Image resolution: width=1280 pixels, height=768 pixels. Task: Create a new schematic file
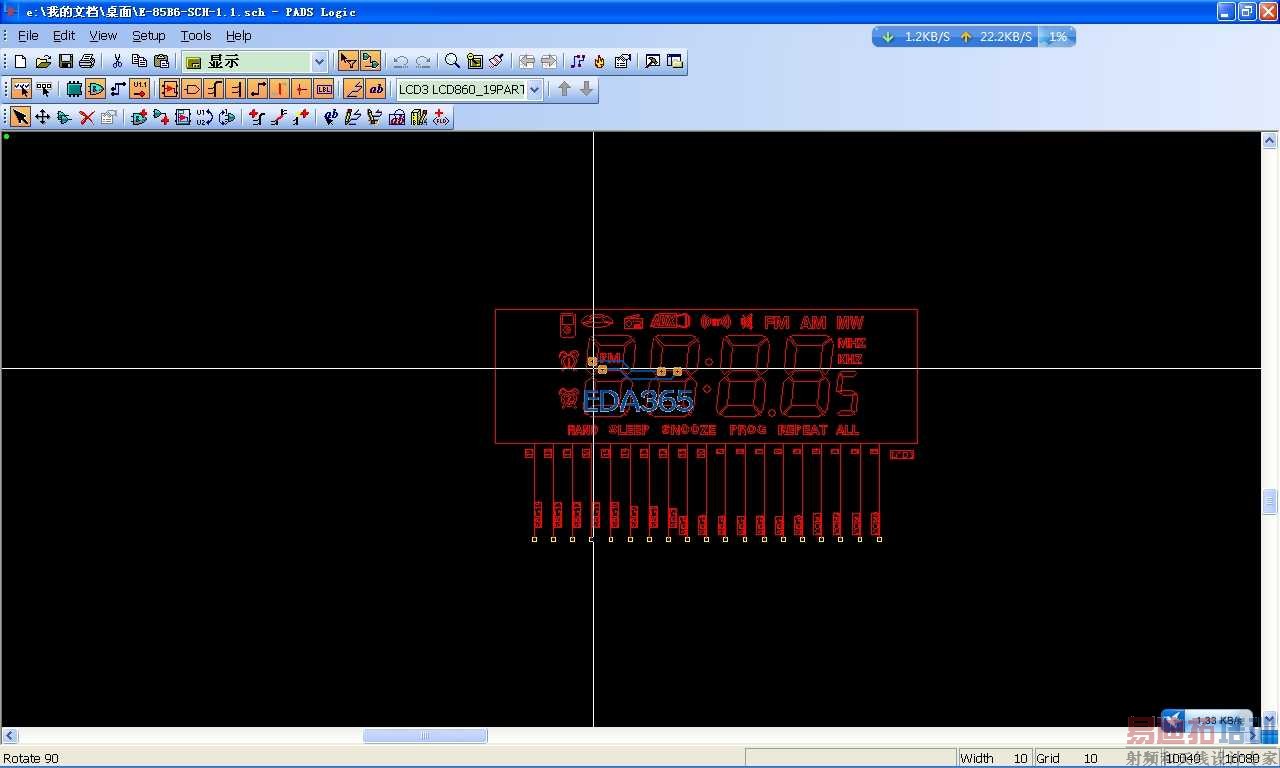click(x=20, y=61)
